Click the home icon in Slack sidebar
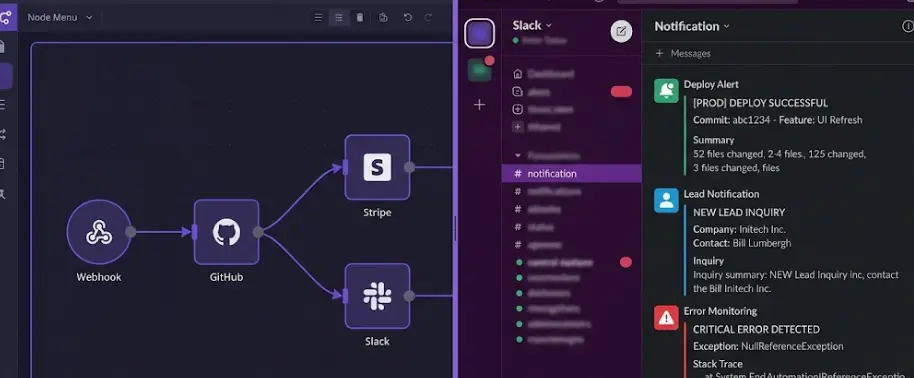914x378 pixels. click(518, 74)
